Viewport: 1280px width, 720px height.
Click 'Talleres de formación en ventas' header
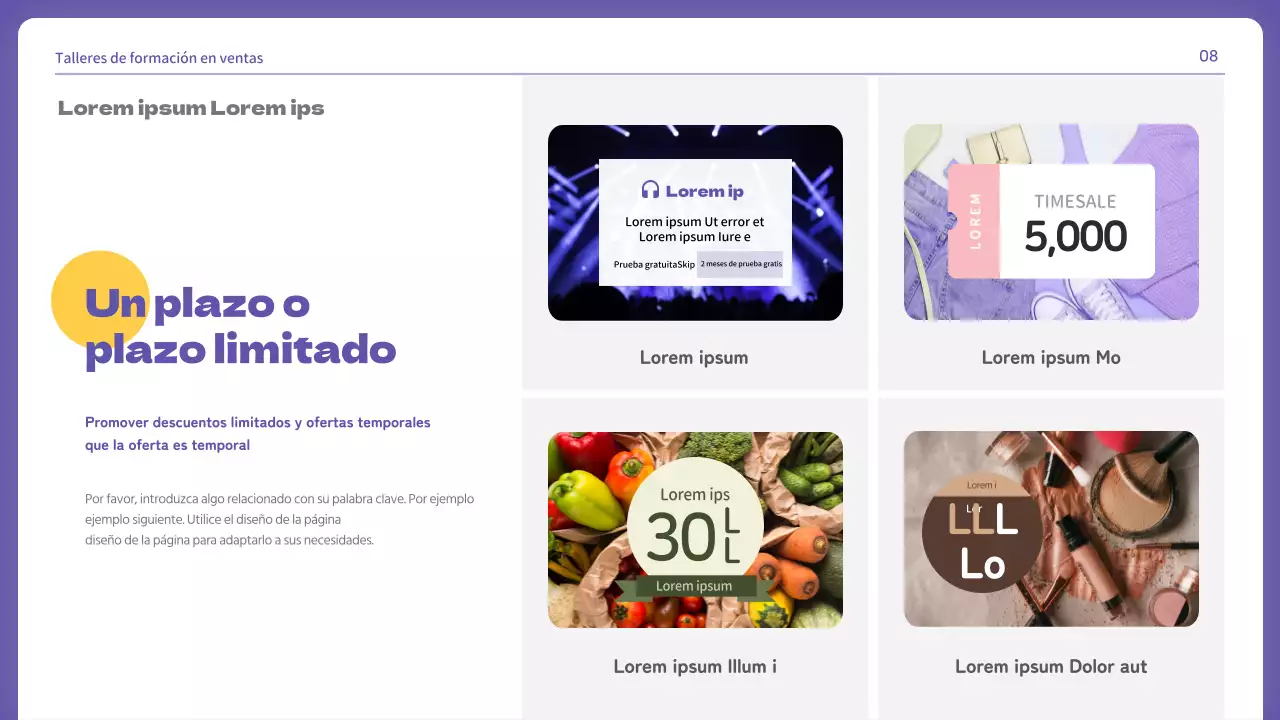(159, 58)
